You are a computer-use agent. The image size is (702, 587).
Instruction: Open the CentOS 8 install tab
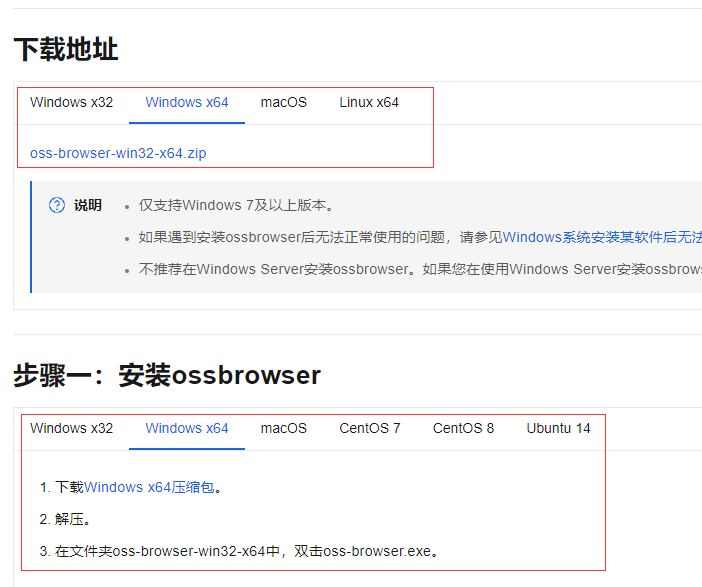463,428
